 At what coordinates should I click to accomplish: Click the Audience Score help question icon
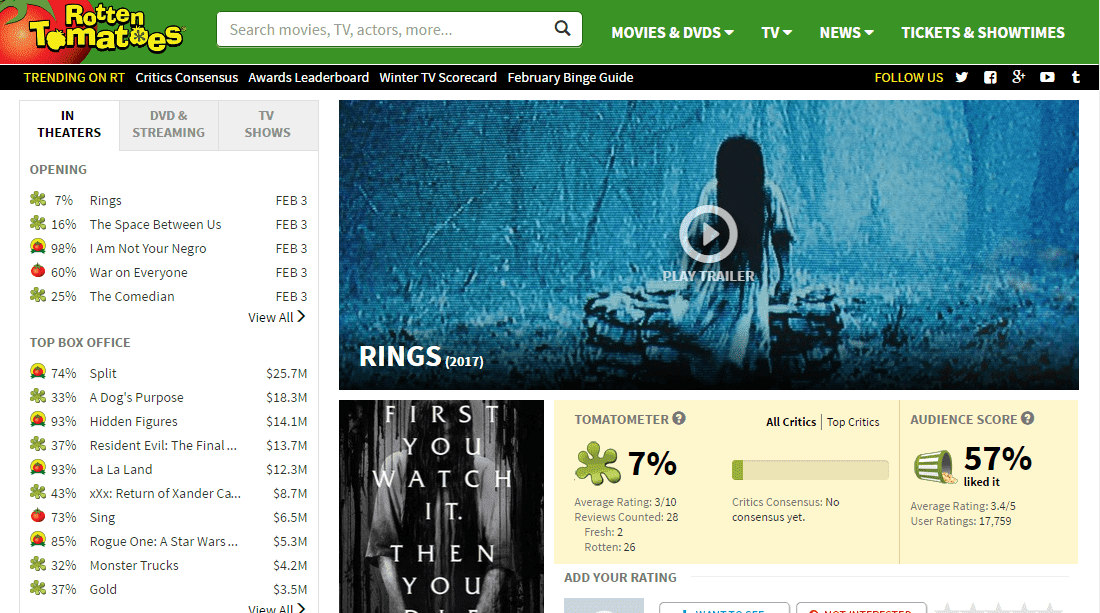[x=1027, y=419]
